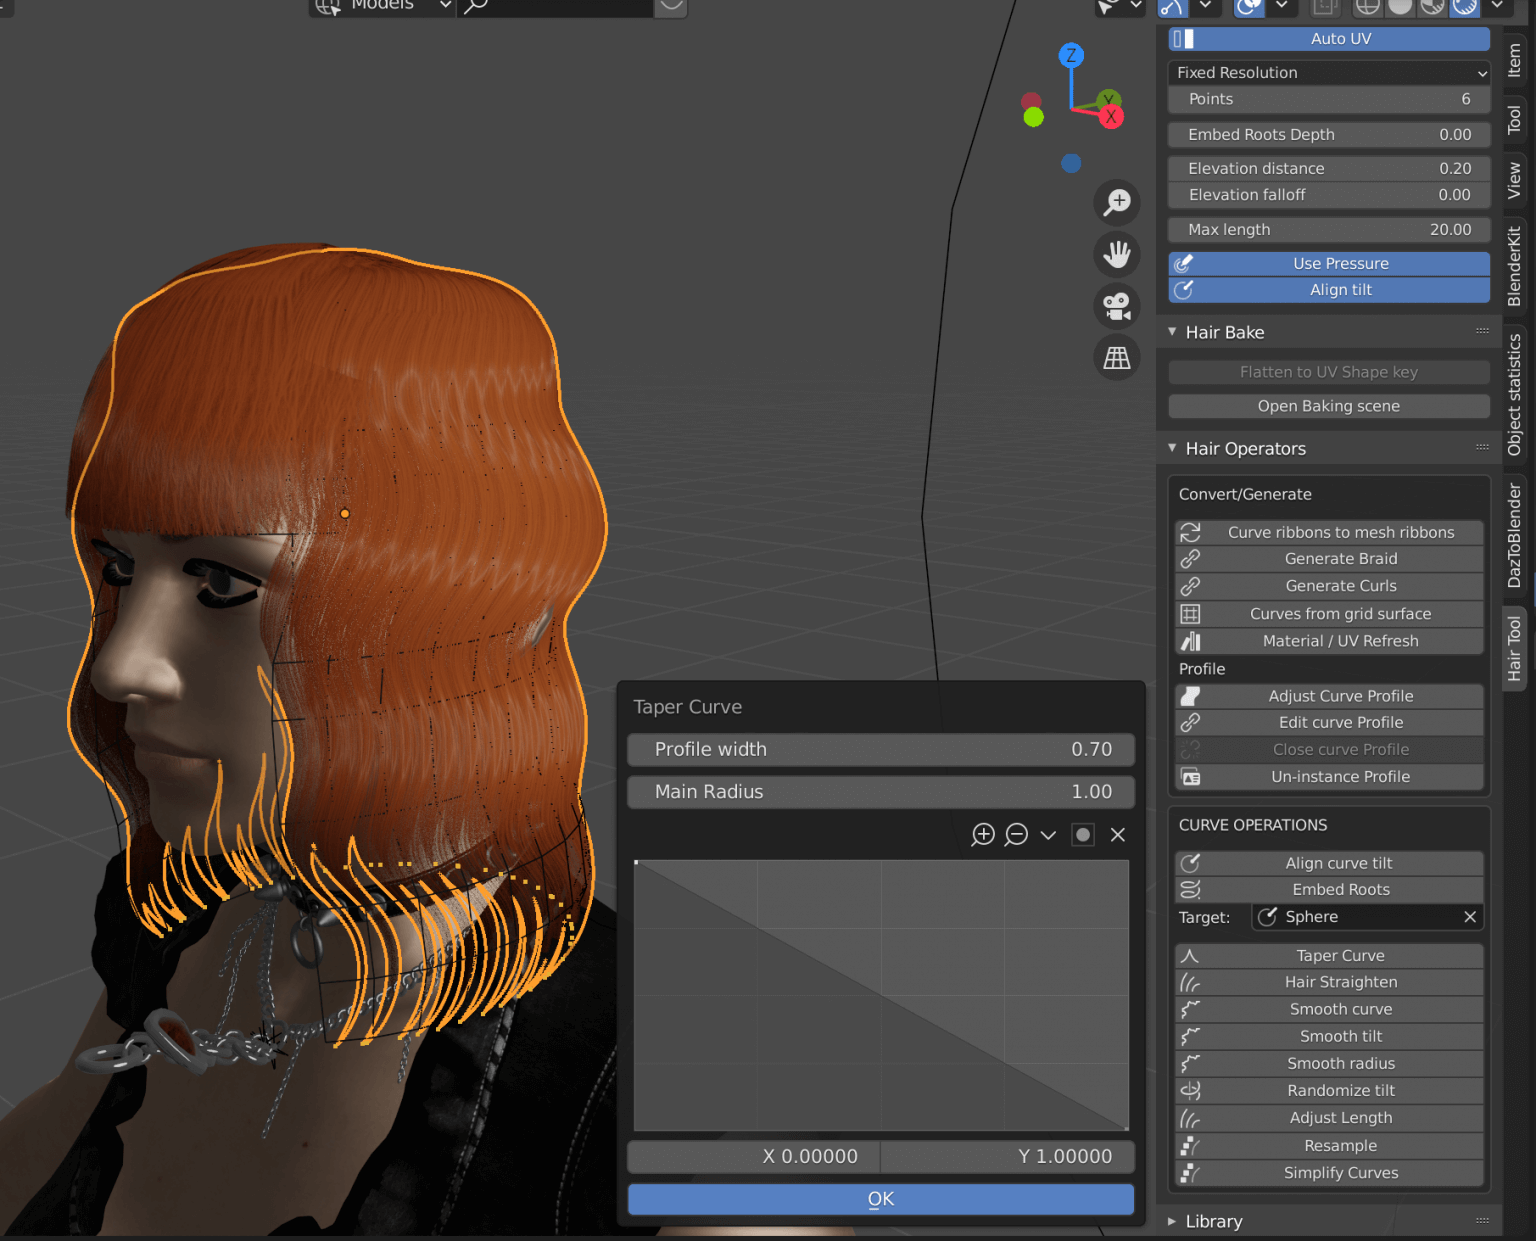
Task: Zoom in on the Taper Curve editor
Action: tap(982, 835)
